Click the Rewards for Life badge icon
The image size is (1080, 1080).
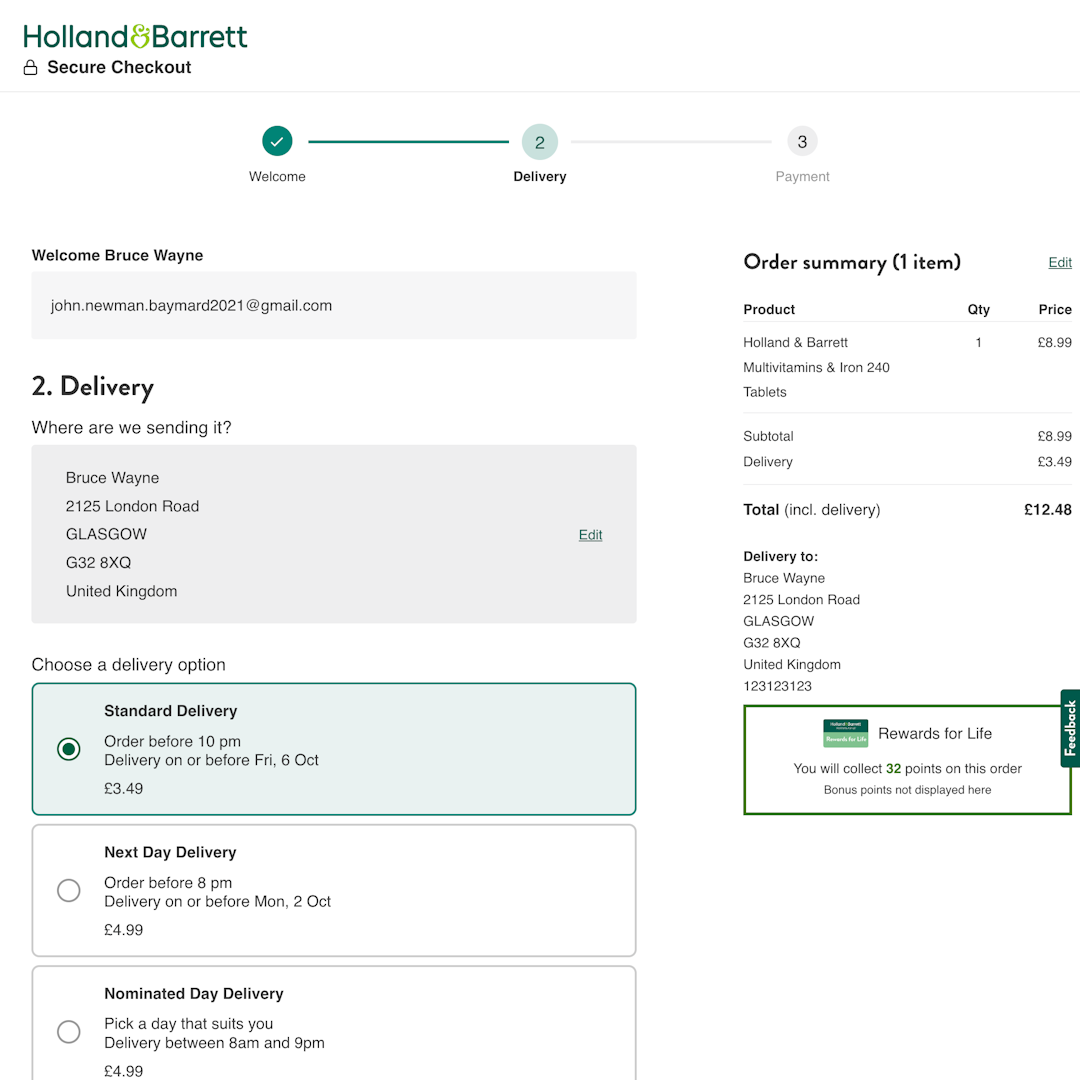click(x=845, y=733)
